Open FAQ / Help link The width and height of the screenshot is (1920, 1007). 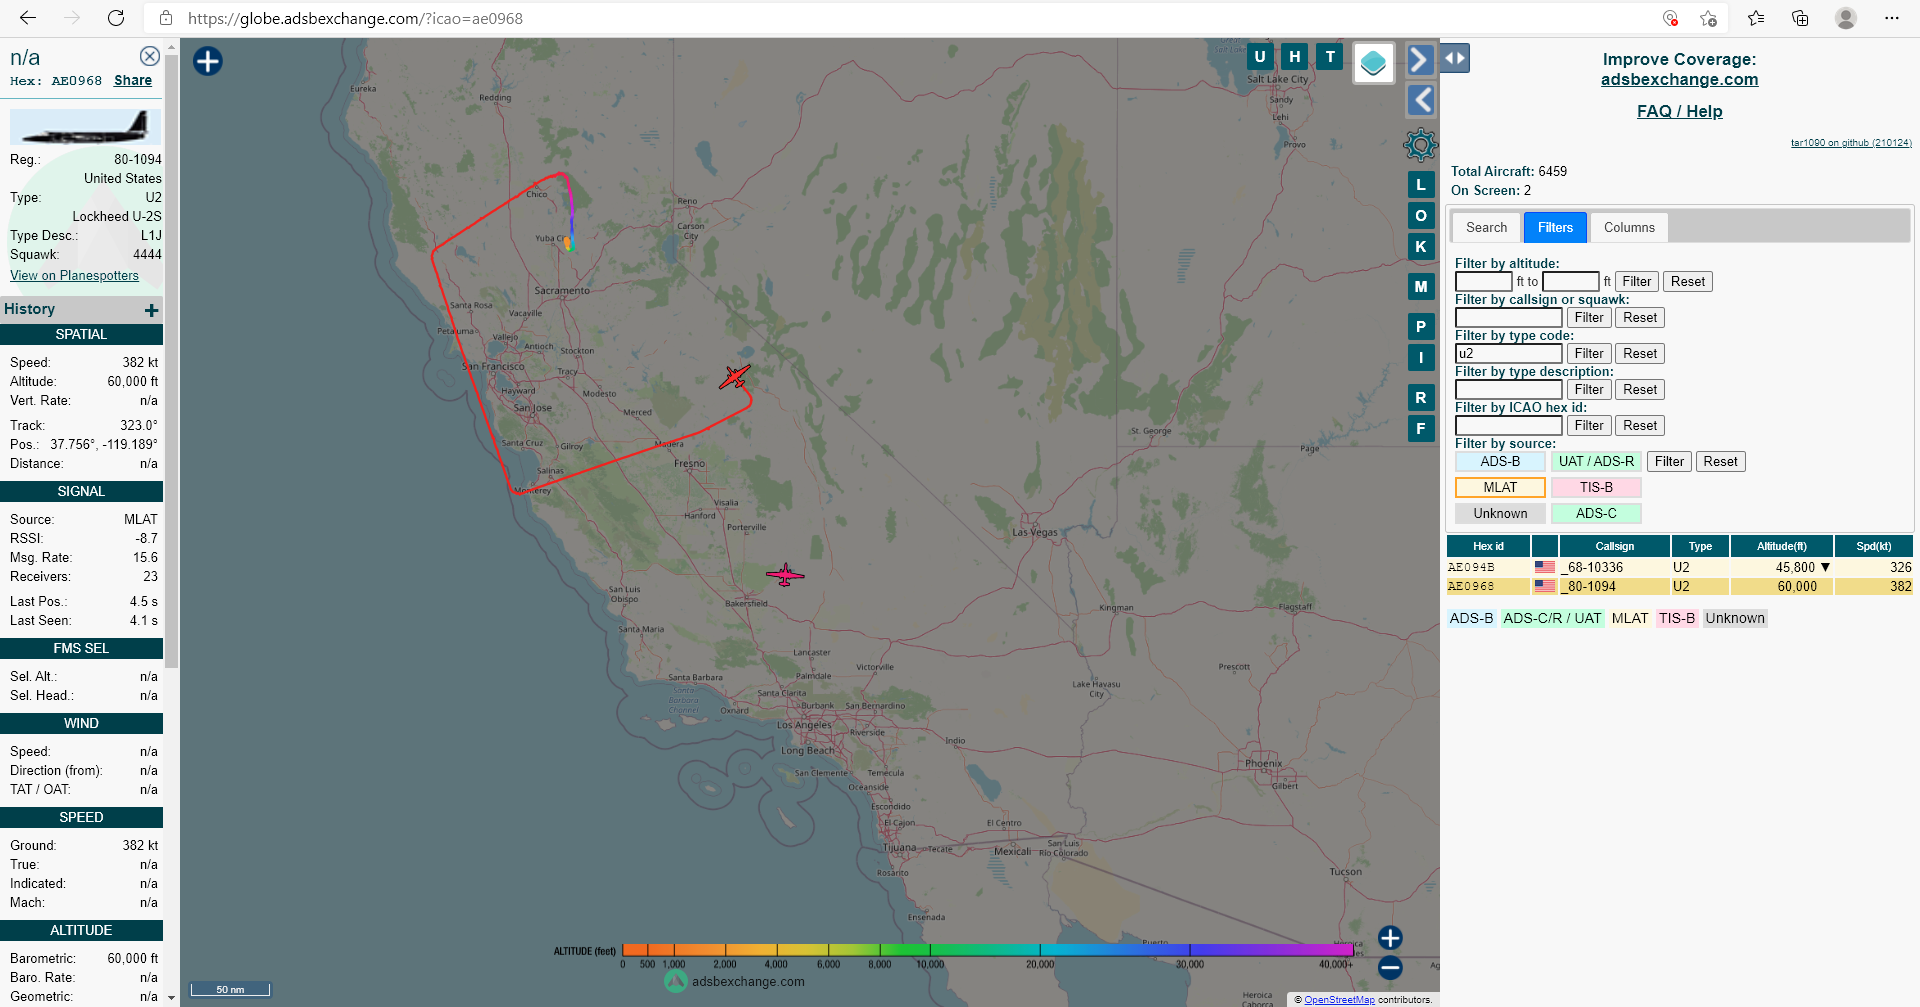point(1679,112)
